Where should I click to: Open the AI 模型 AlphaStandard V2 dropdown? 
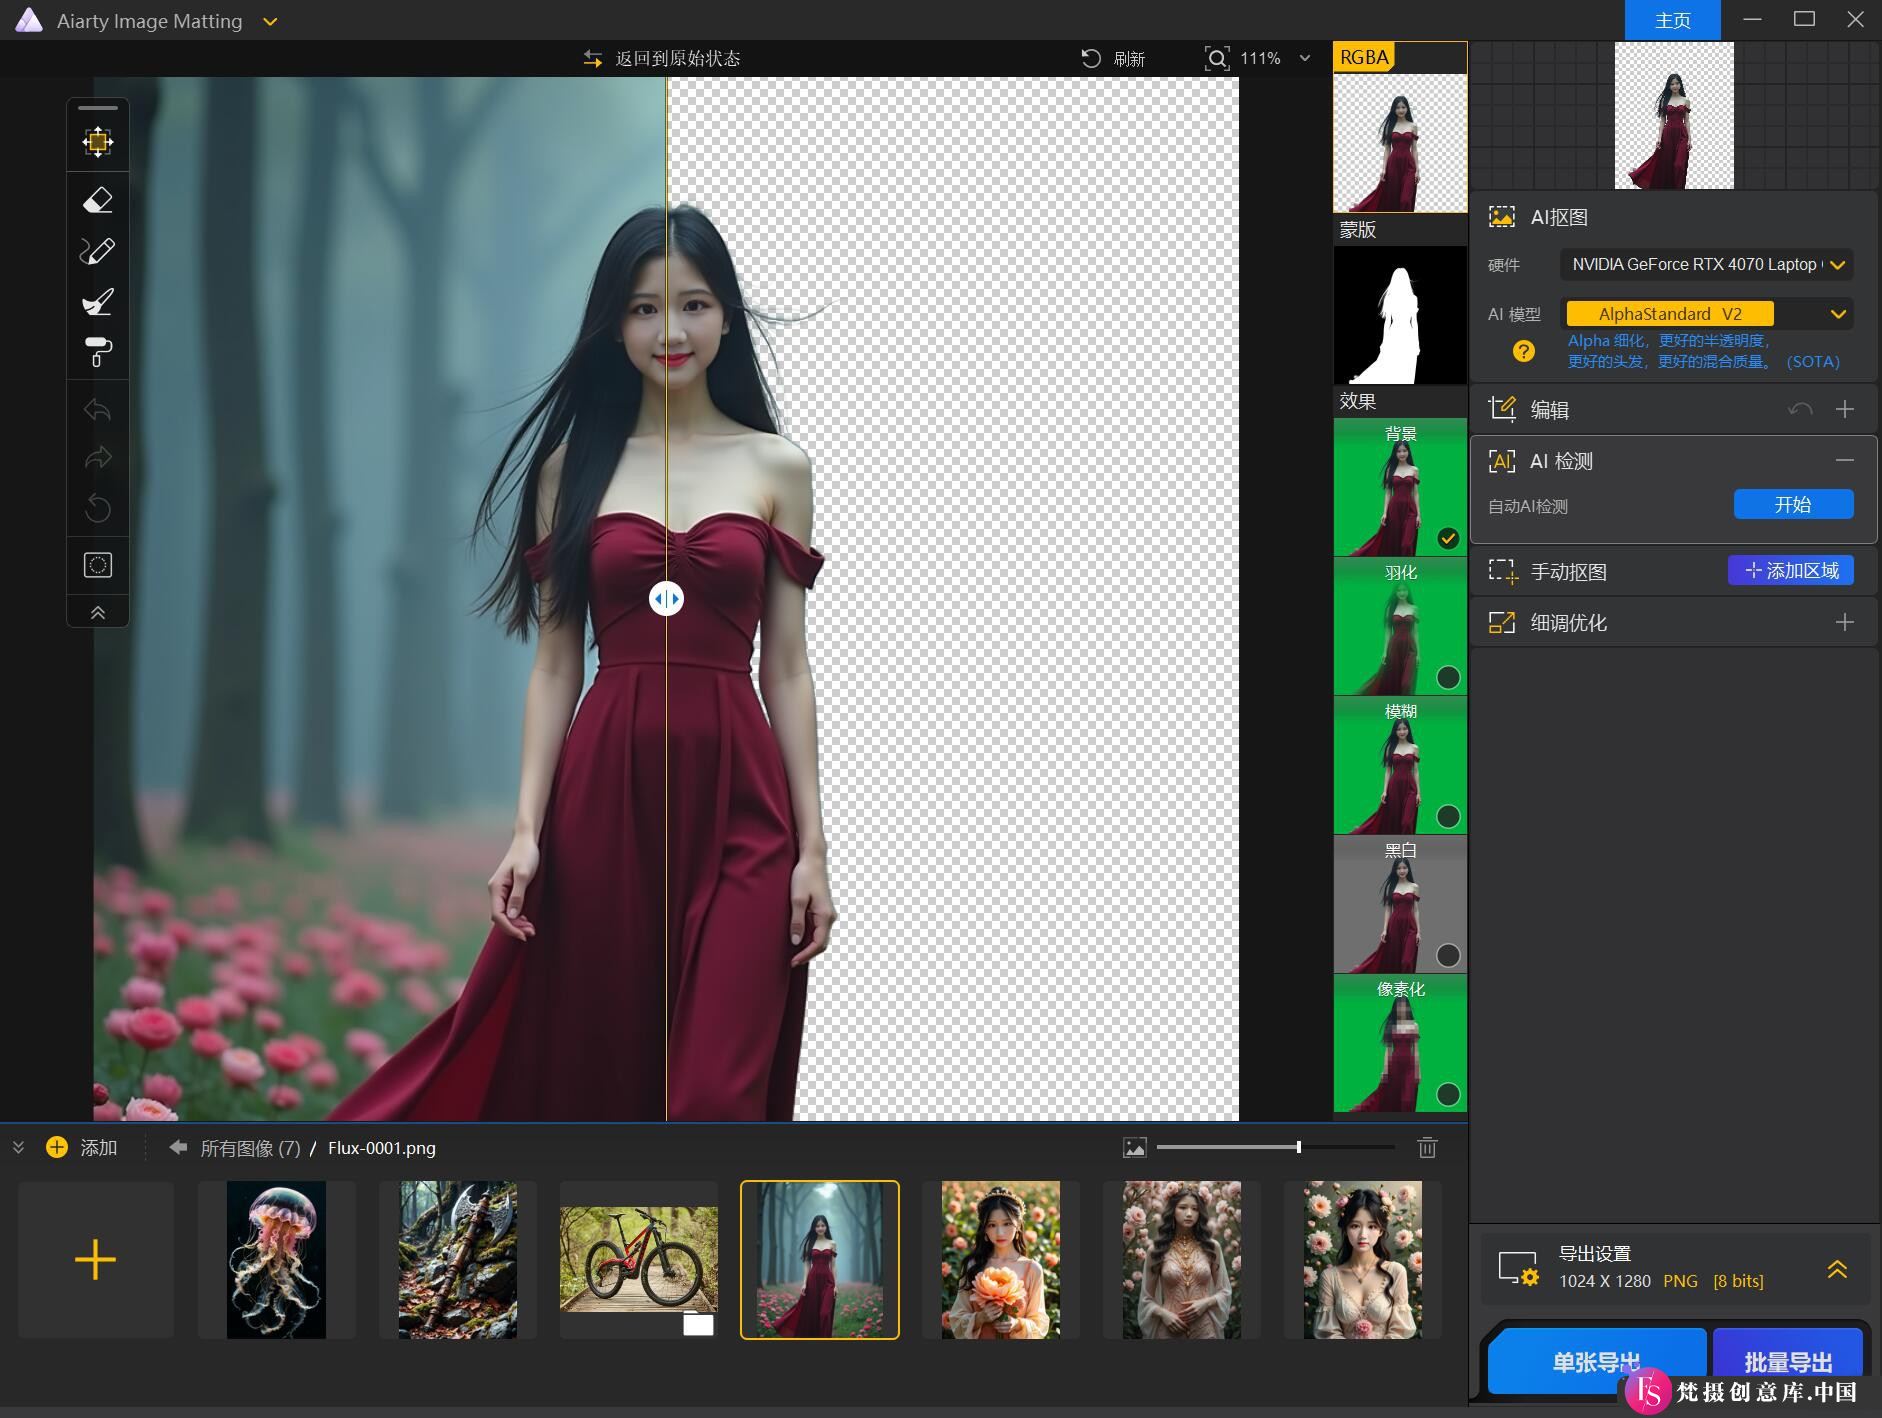[x=1706, y=314]
